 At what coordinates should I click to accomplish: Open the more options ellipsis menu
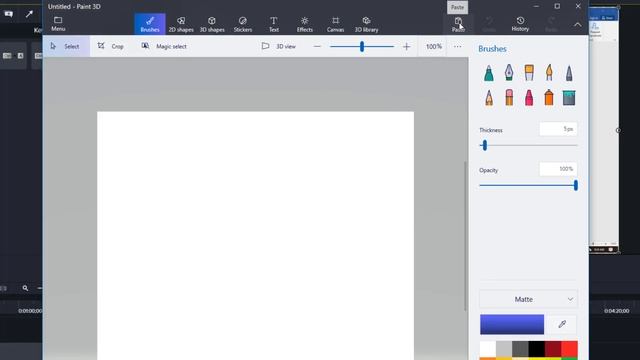coord(458,47)
